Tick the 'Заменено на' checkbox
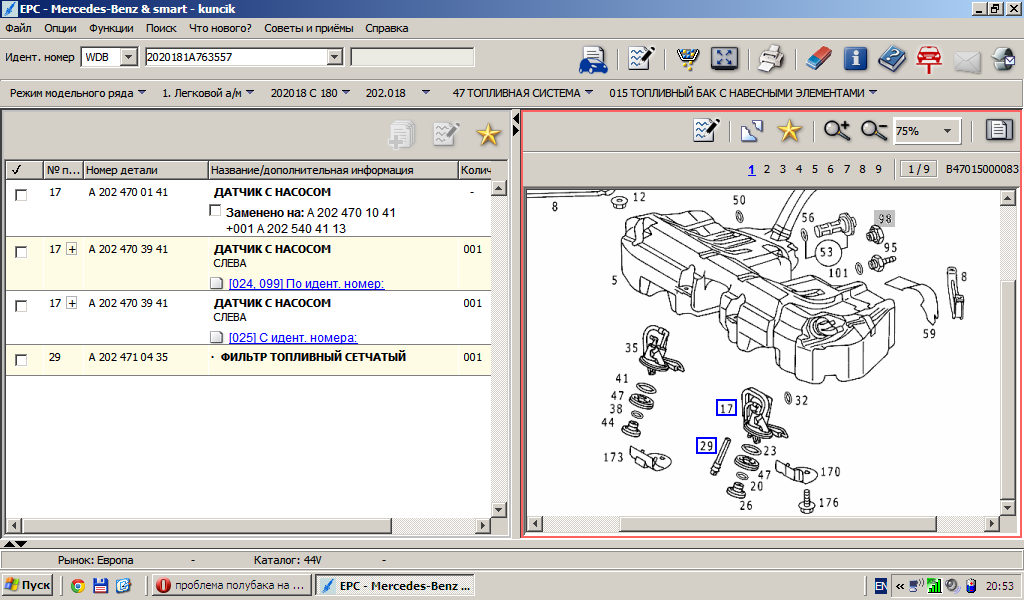The height and width of the screenshot is (600, 1024). [x=215, y=211]
